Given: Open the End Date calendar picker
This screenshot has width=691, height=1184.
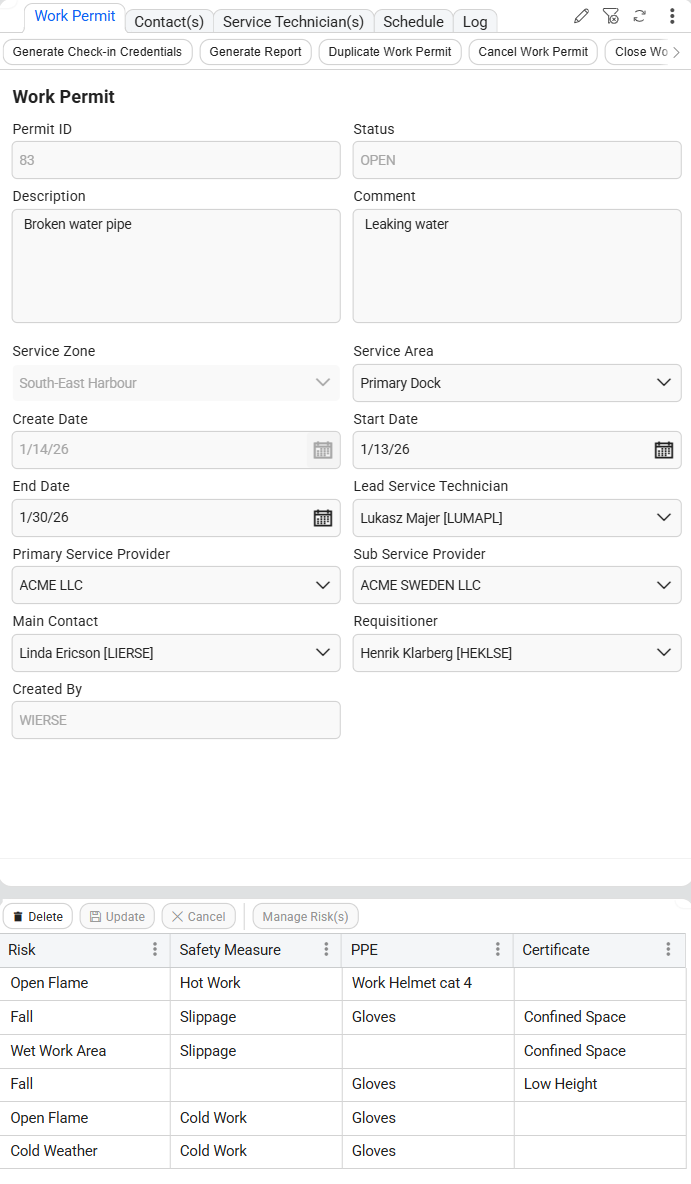Looking at the screenshot, I should [322, 518].
